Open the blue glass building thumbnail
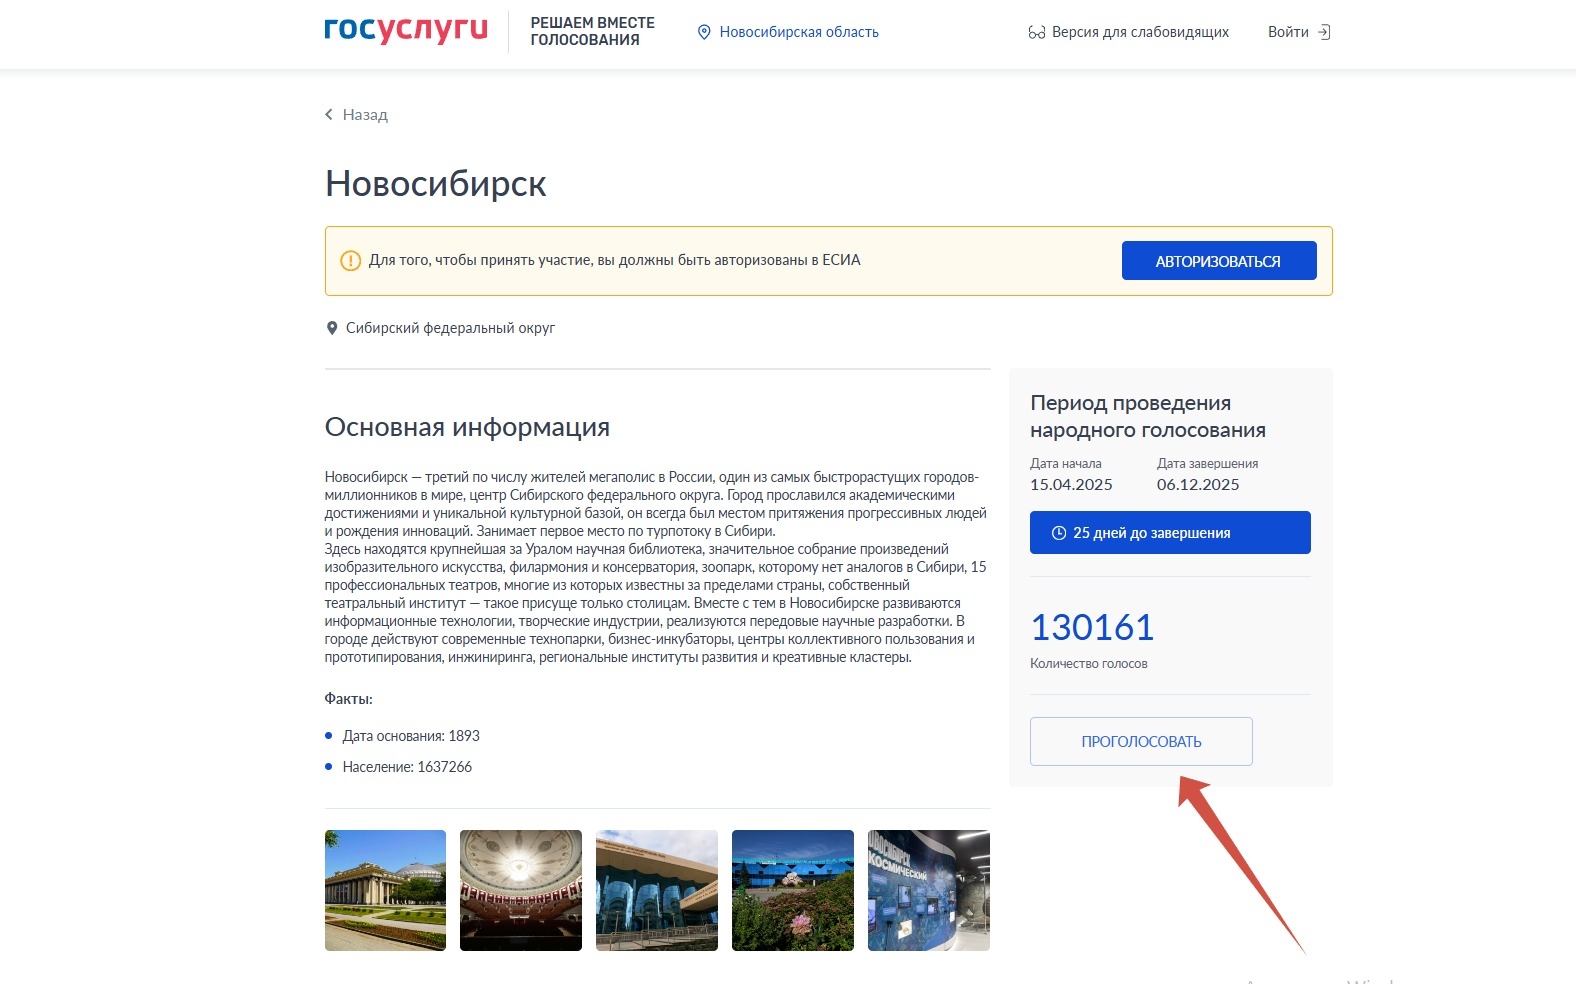Screen dimensions: 1576x984 (657, 890)
